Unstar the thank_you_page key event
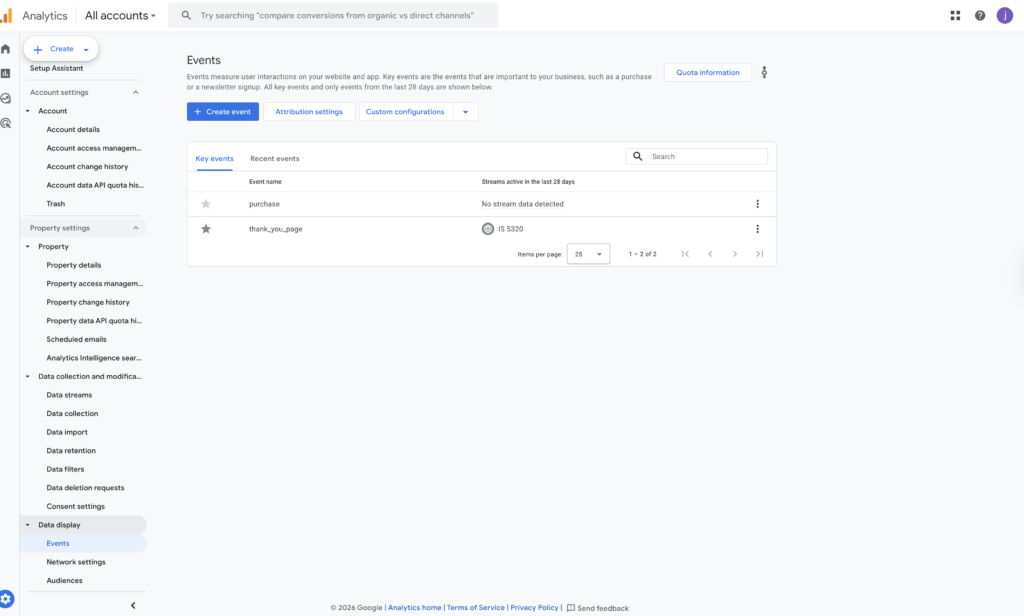The image size is (1024, 616). (206, 229)
